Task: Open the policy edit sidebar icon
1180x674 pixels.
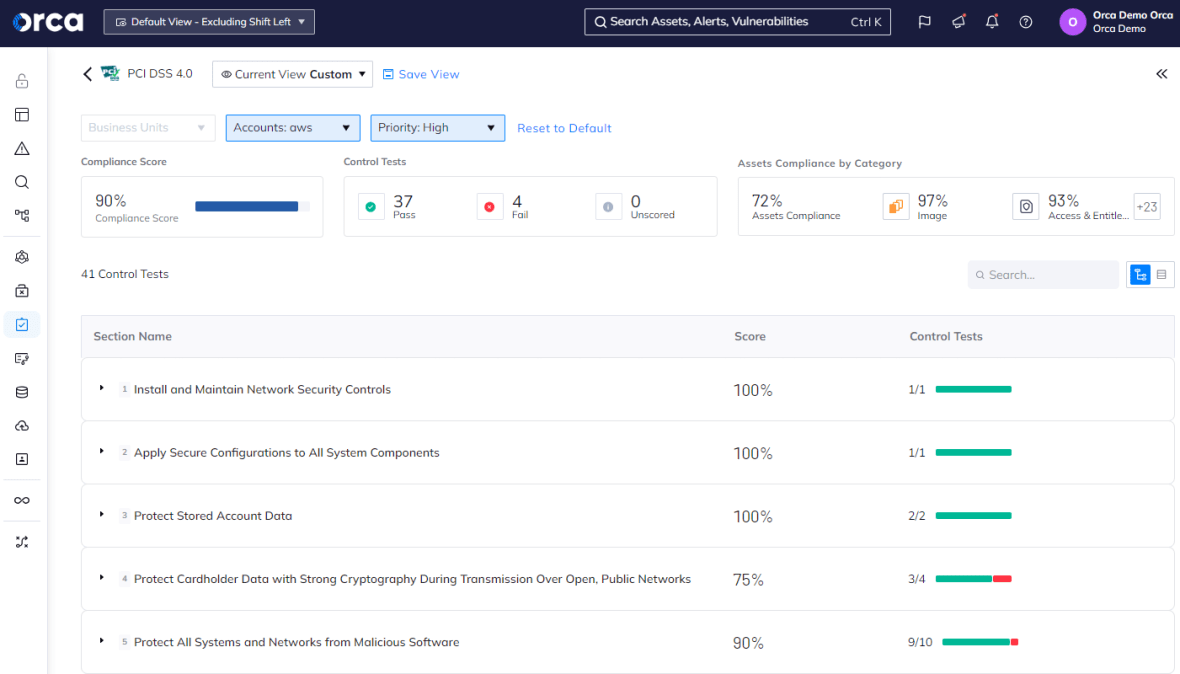Action: 22,358
